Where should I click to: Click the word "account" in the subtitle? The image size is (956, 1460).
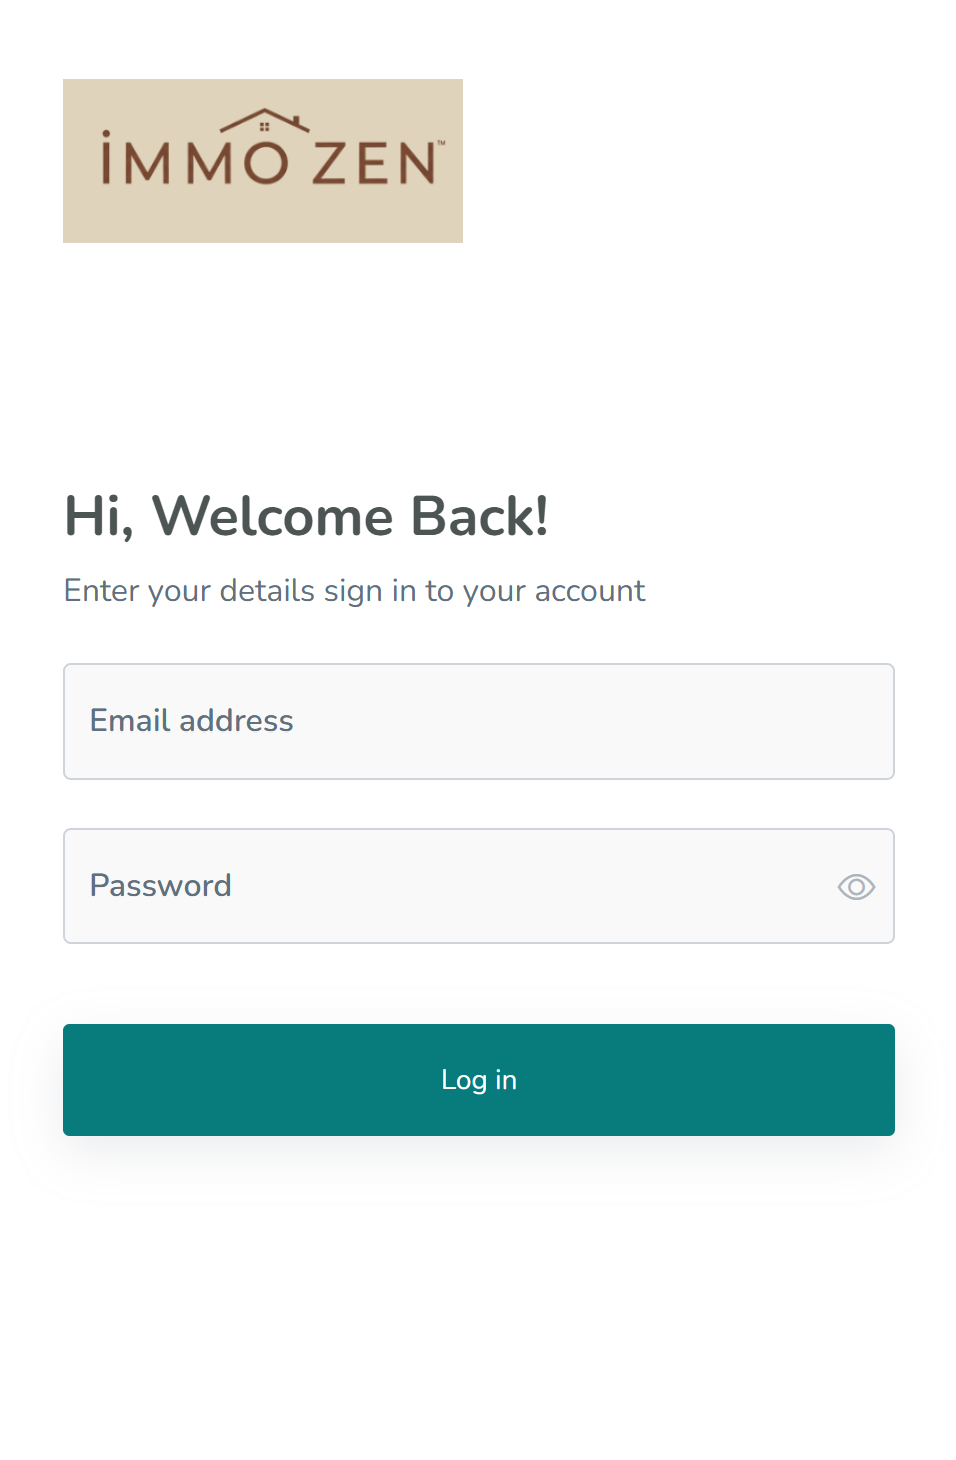590,591
